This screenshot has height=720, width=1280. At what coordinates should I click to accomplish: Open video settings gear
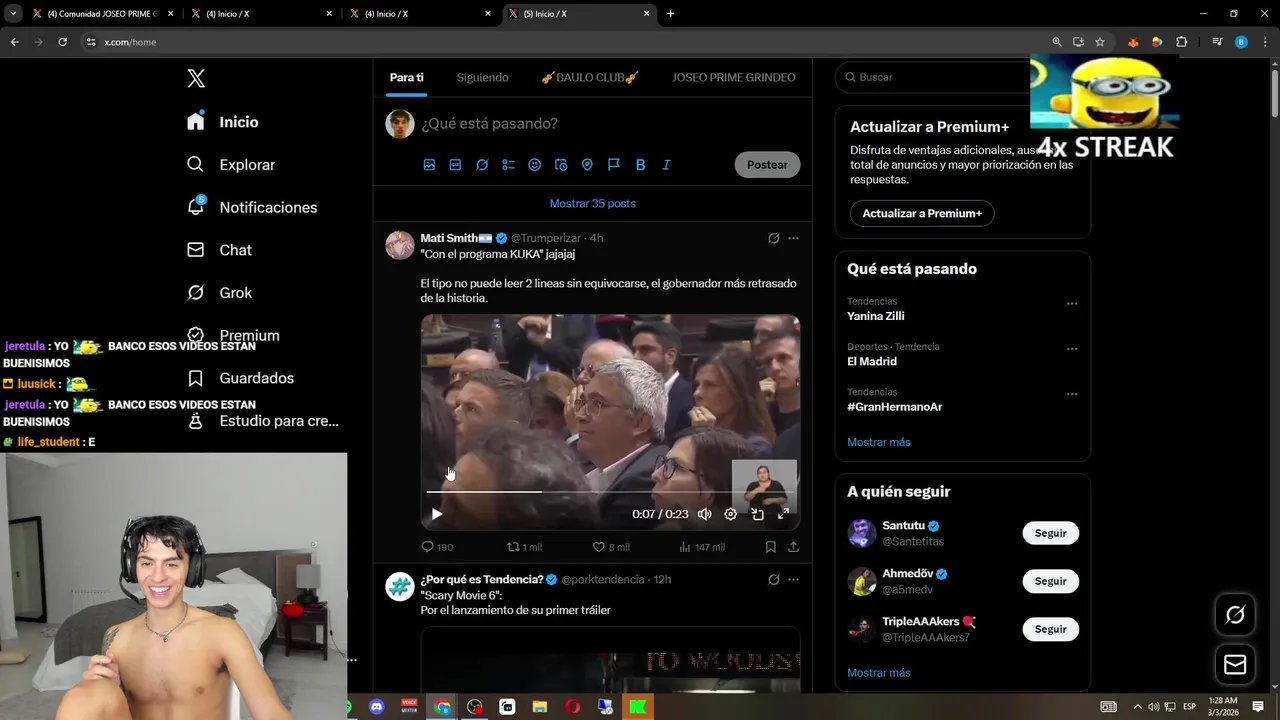click(x=731, y=514)
